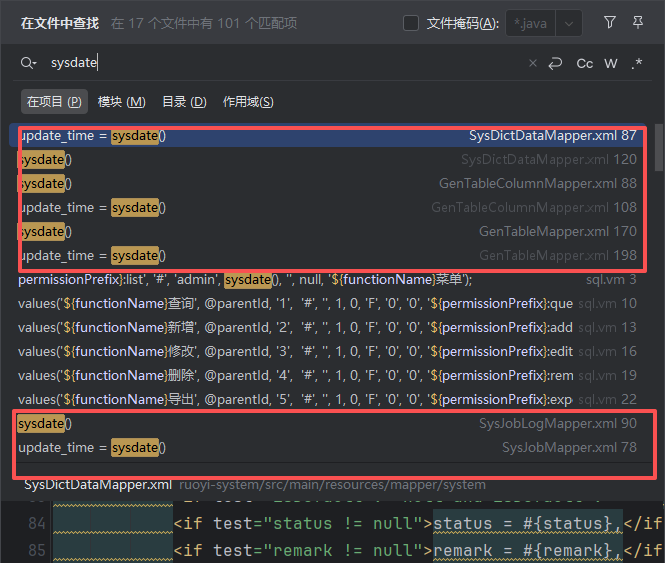
Task: Click preview file name SysDictDataMapper.xml
Action: [x=98, y=485]
